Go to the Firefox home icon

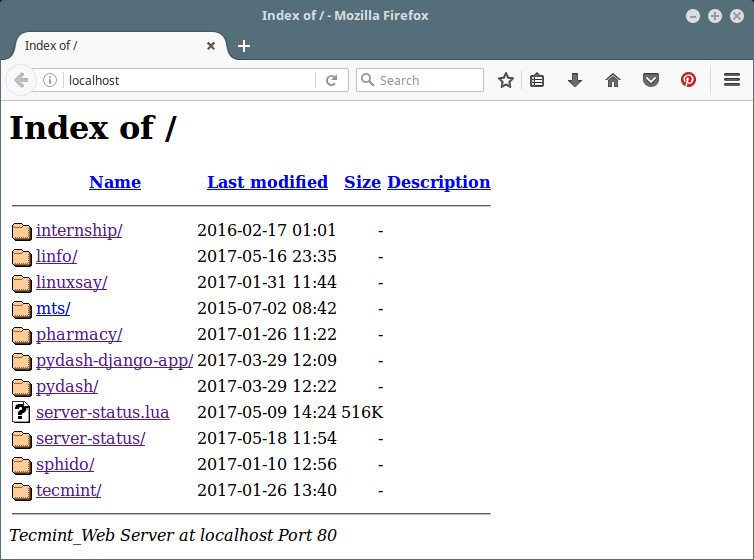pos(613,80)
